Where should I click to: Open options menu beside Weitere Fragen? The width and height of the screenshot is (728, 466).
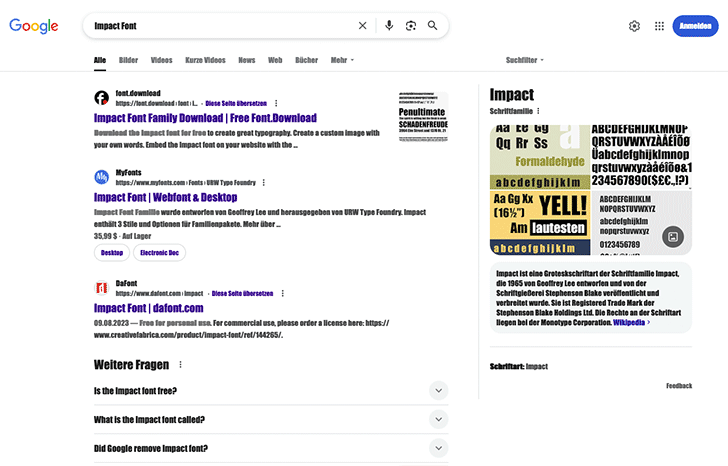[x=181, y=365]
